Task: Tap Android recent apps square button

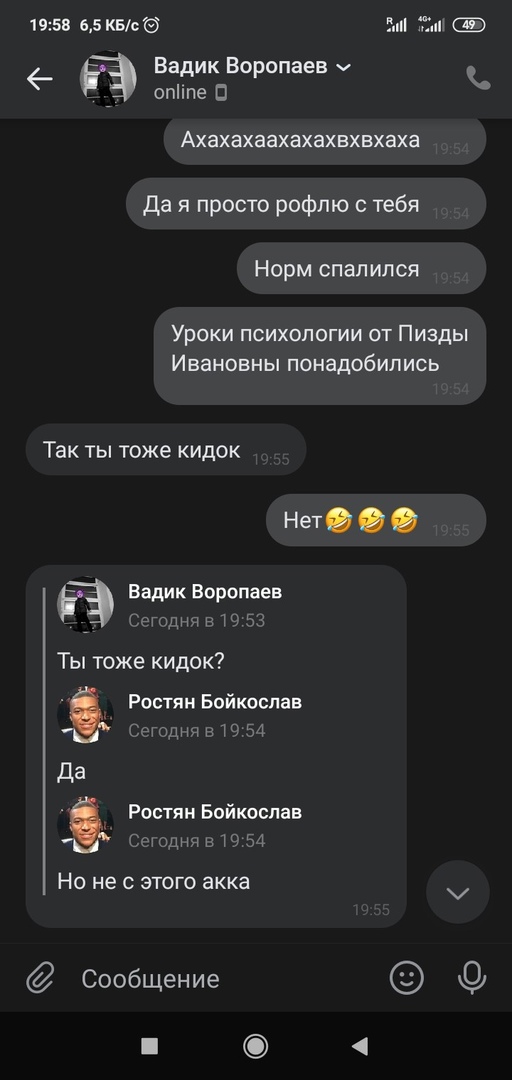Action: pyautogui.click(x=150, y=1046)
